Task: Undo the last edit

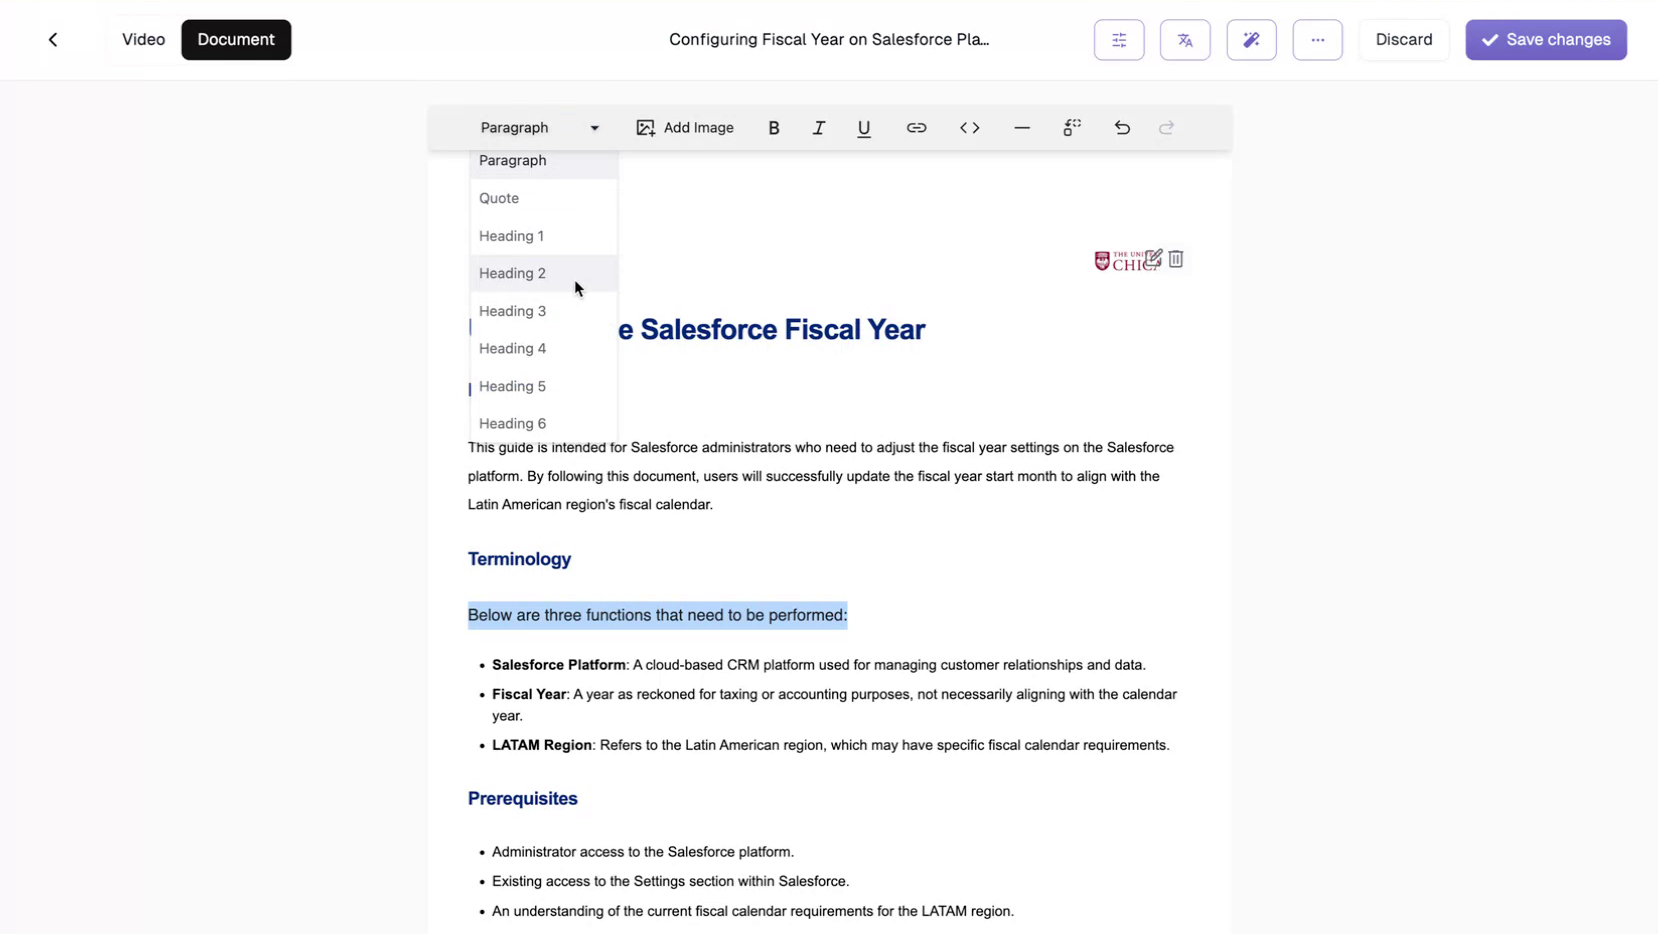Action: 1122,127
